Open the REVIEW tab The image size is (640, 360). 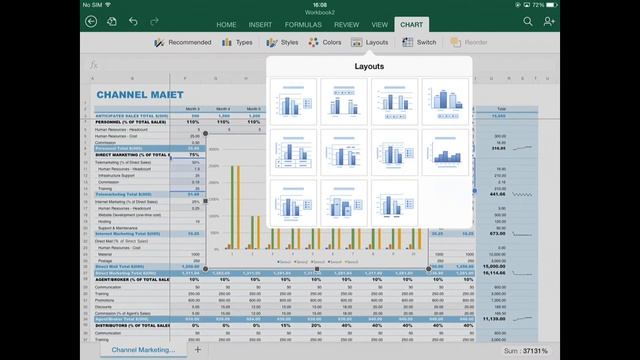(347, 25)
